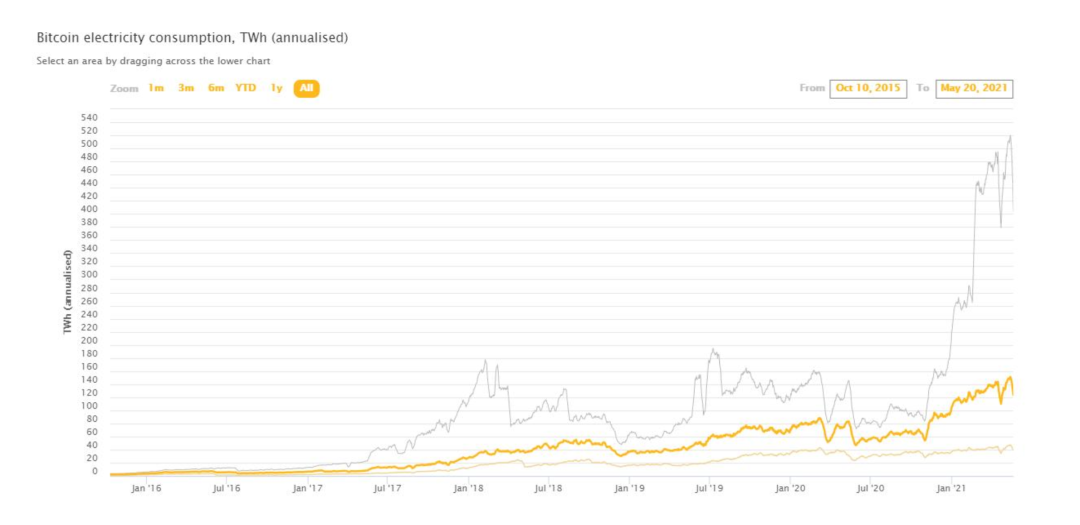Click the thick orange estimate line peak in 2021

coord(1010,378)
